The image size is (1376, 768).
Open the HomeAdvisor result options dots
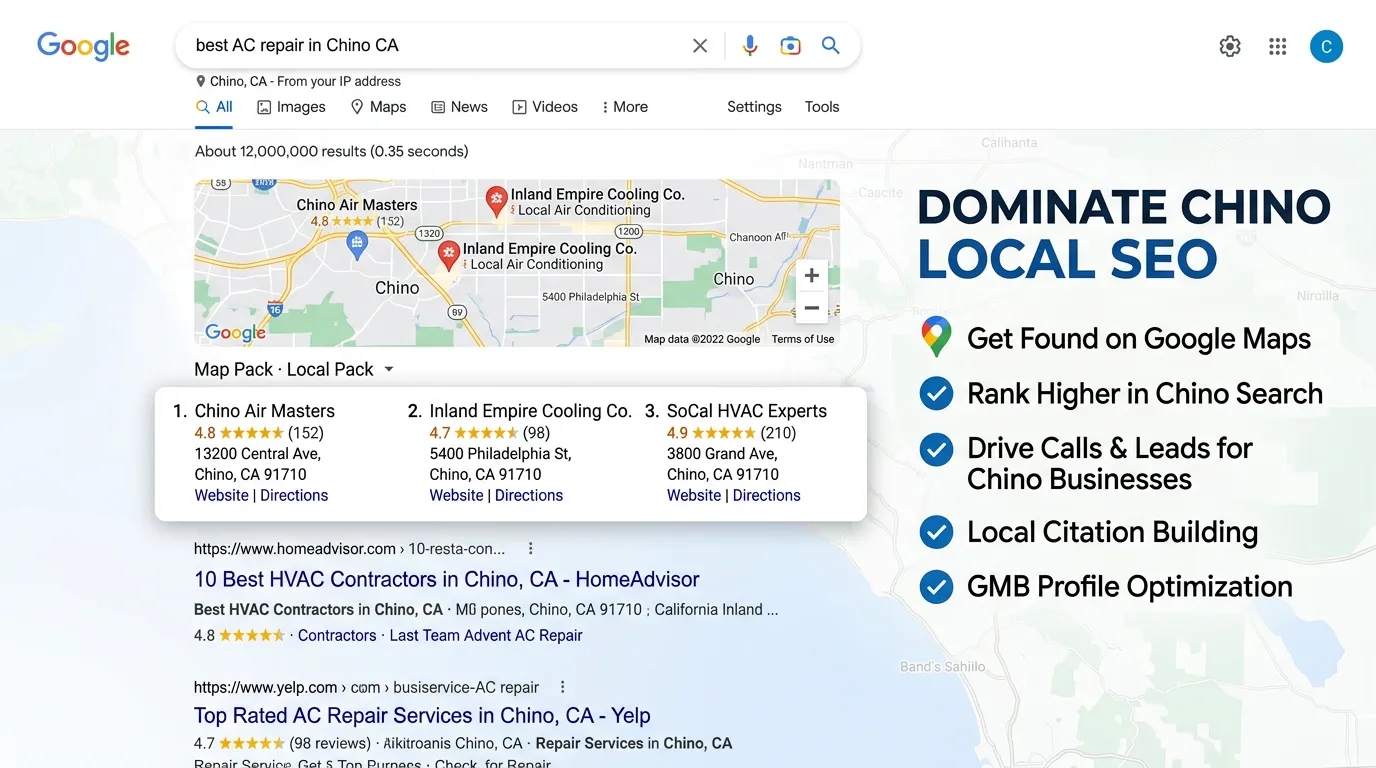tap(531, 548)
